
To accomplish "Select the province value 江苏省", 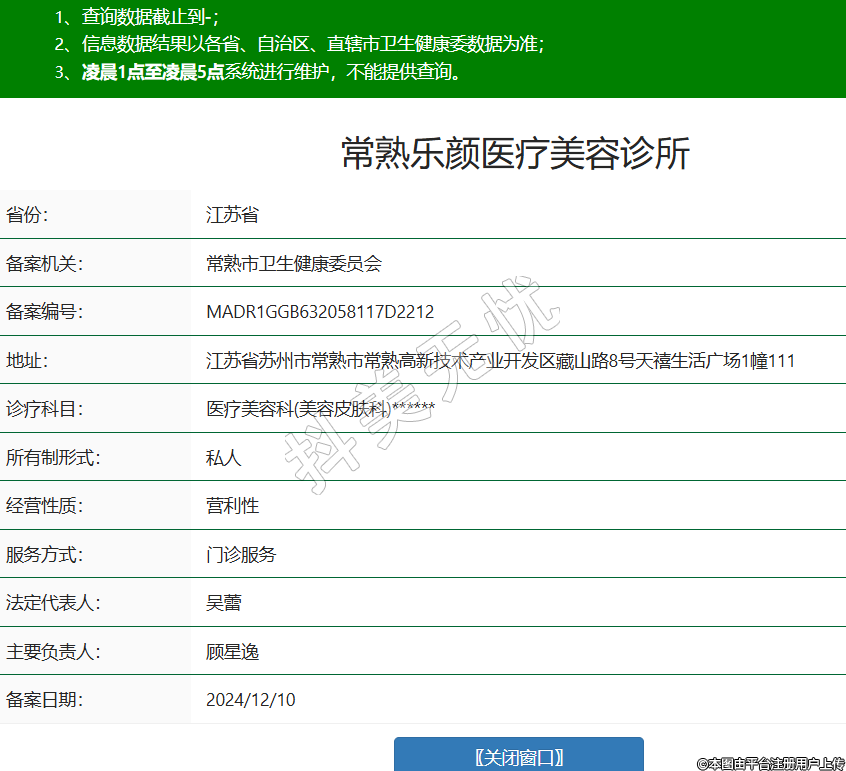I will (232, 215).
